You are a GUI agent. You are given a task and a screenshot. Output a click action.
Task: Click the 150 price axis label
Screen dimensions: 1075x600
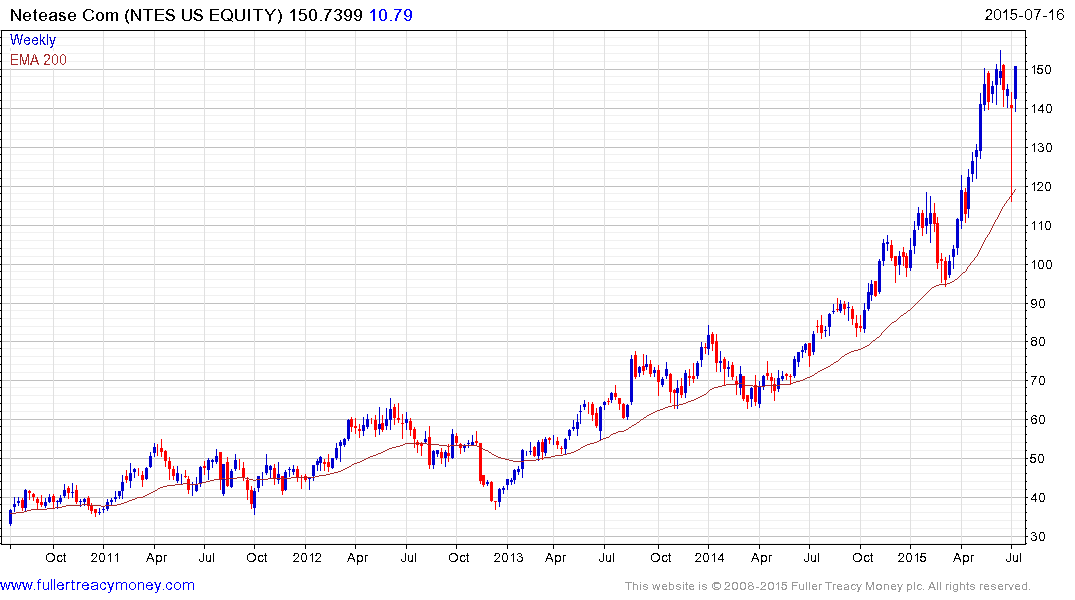click(x=1041, y=70)
